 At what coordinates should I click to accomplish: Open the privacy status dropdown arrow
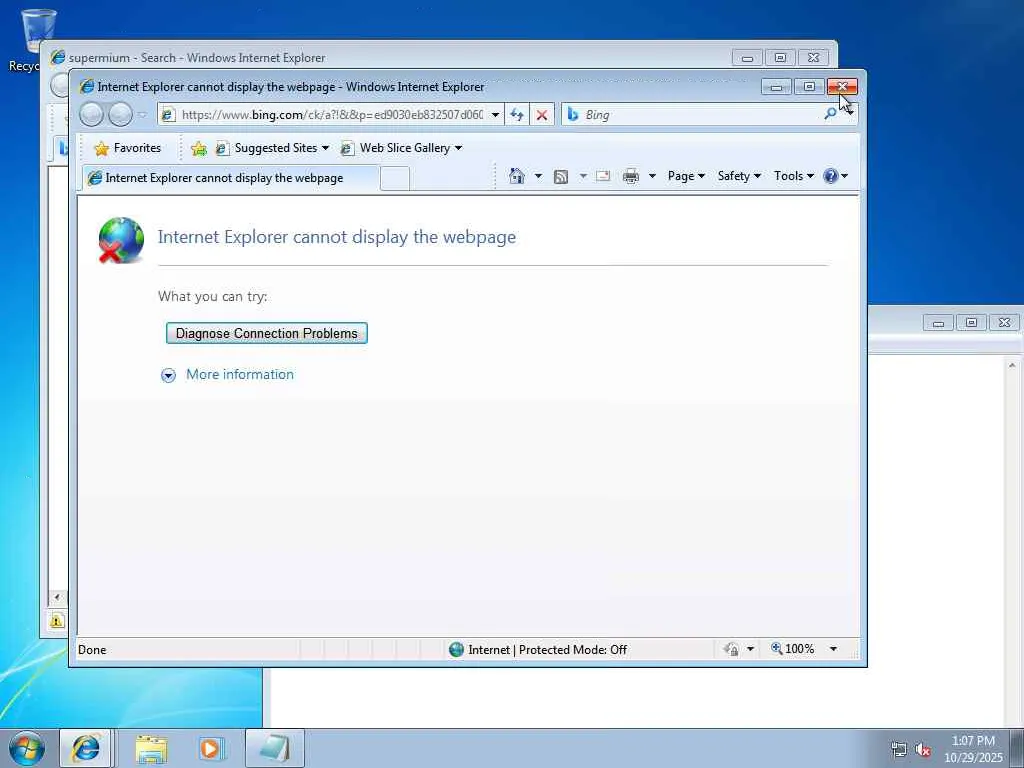pyautogui.click(x=750, y=649)
